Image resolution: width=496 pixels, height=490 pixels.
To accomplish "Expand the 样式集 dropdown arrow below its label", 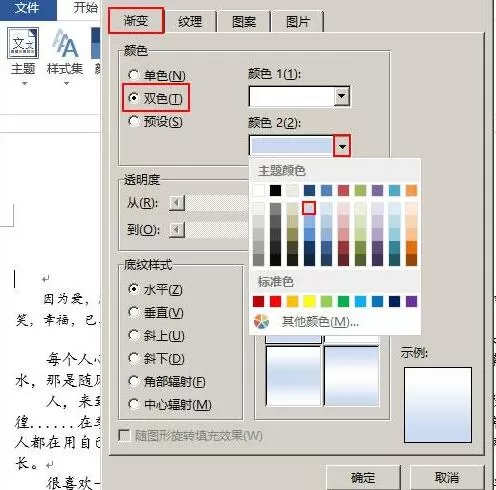I will (x=66, y=83).
